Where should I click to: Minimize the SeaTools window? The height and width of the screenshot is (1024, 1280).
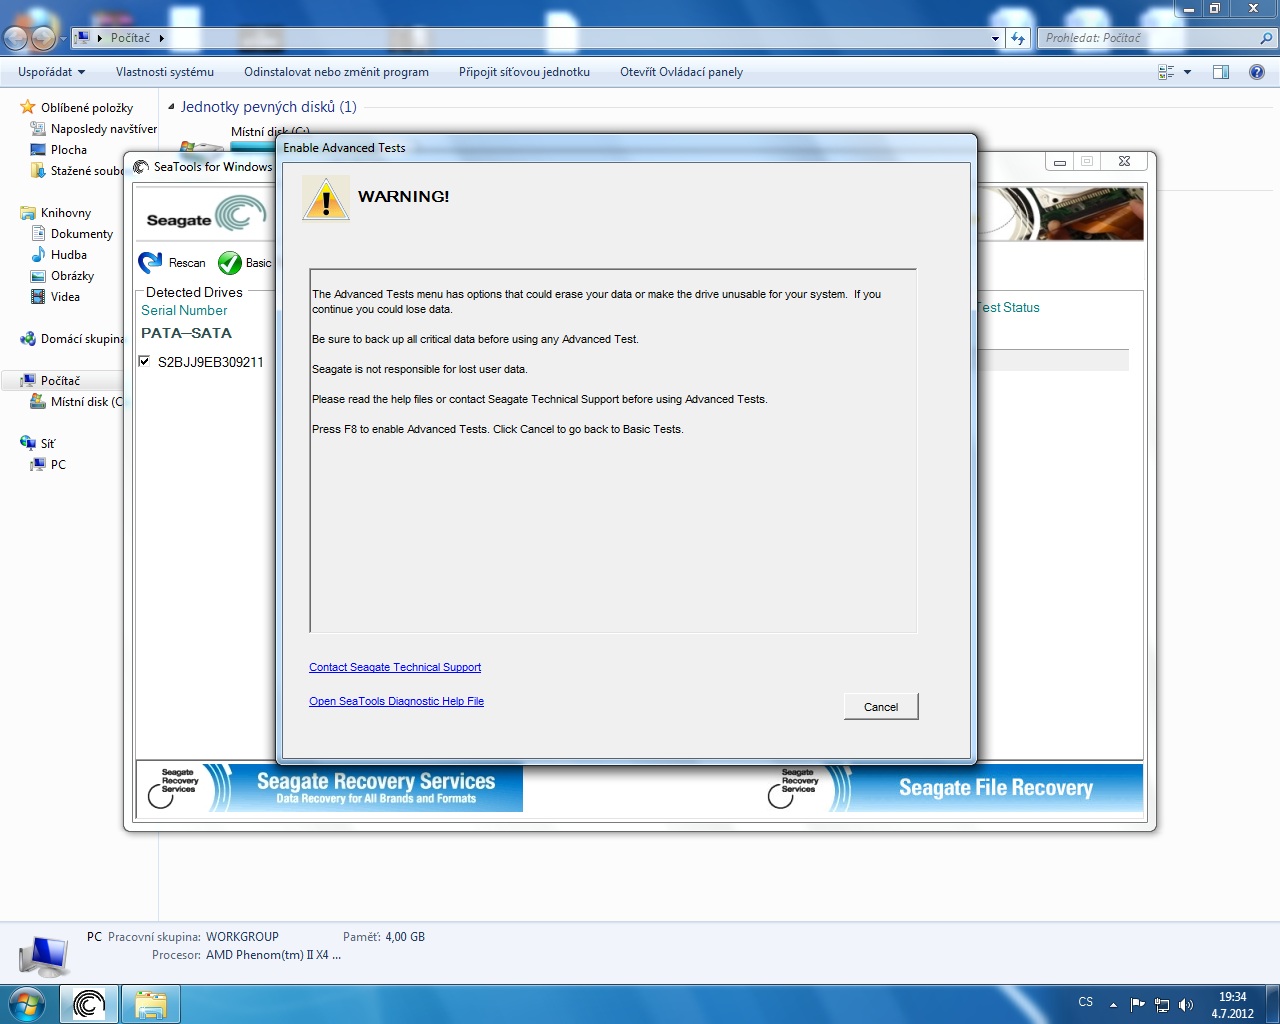coord(1060,162)
